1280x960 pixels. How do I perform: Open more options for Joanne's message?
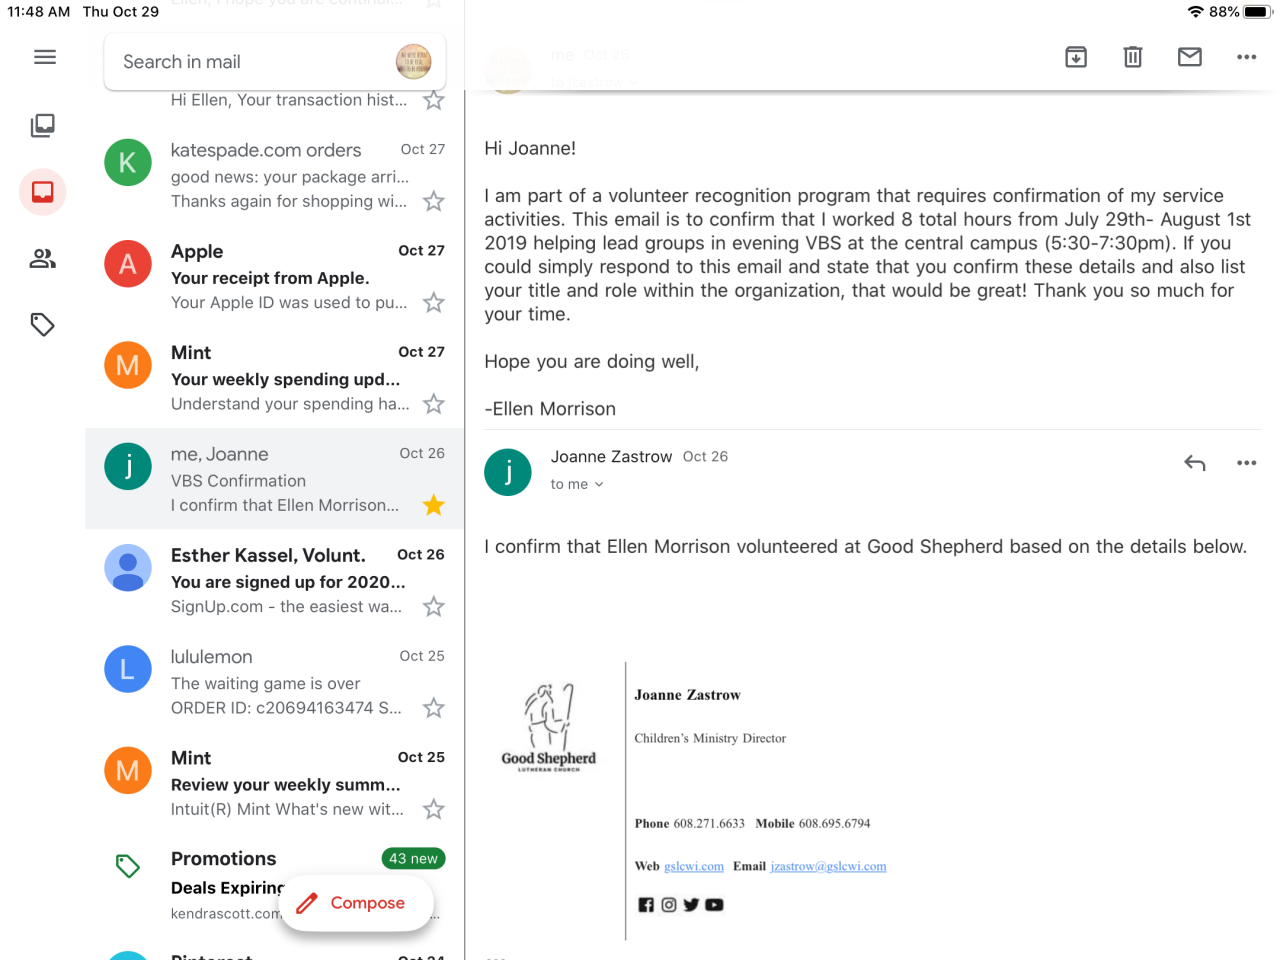coord(1246,463)
